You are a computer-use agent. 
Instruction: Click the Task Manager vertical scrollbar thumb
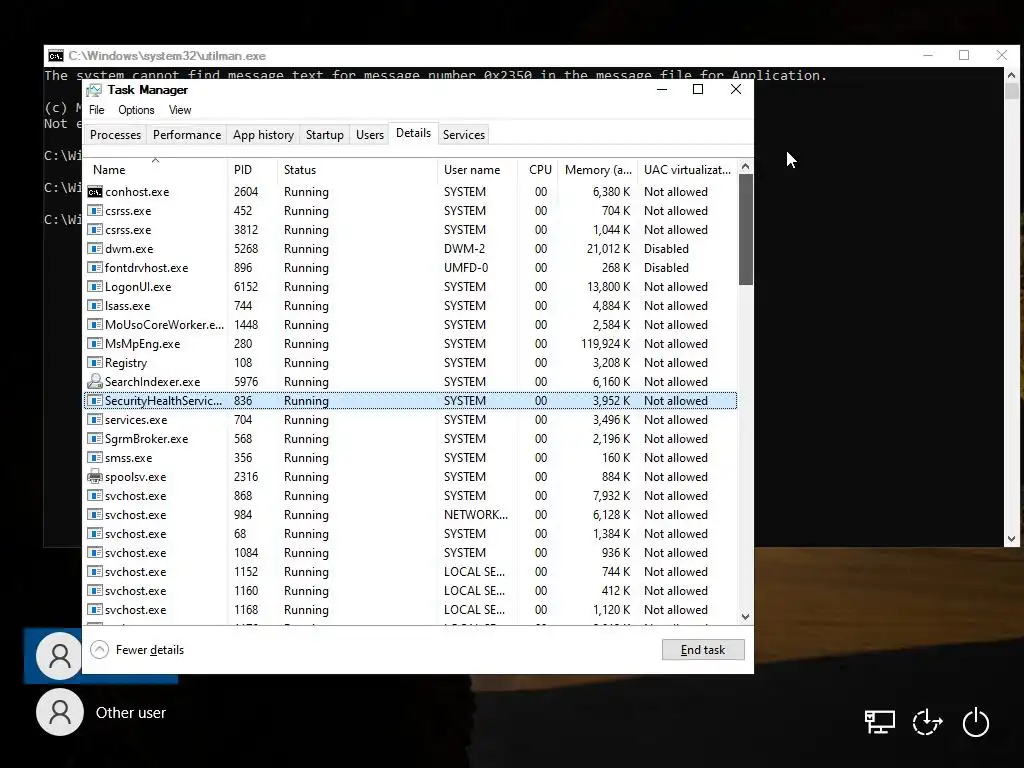pos(745,229)
